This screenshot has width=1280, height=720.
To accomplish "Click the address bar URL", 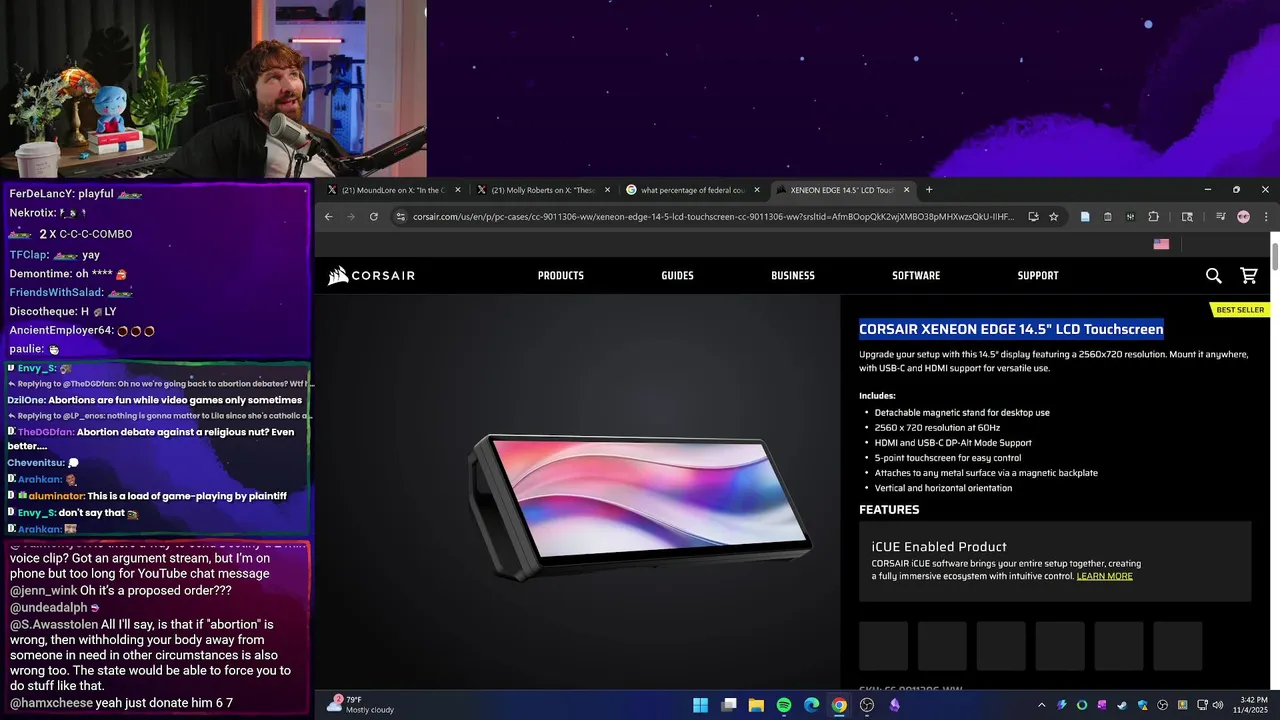I will [x=713, y=216].
